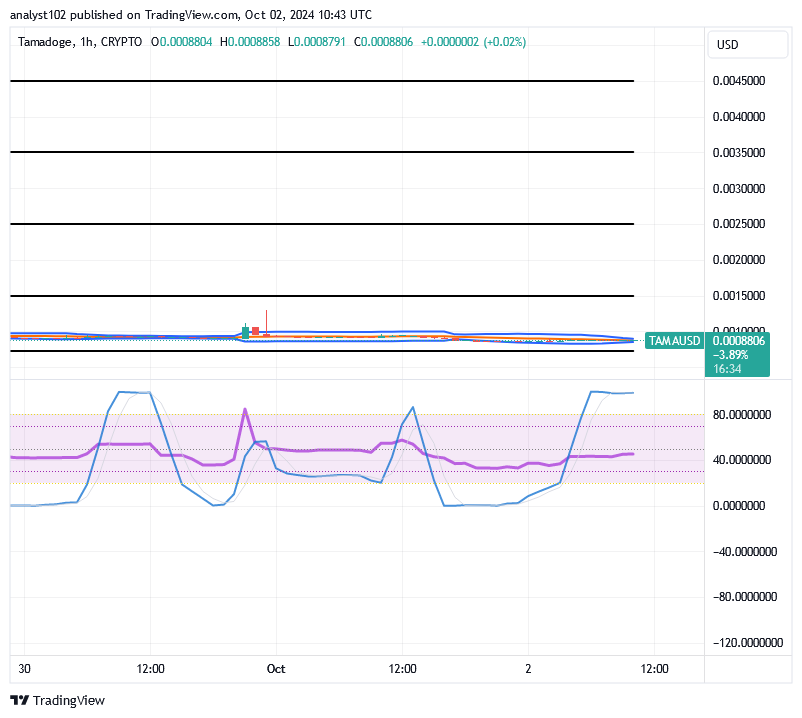Screen dimensions: 802x718
Task: Click the green candle near the price spike
Action: coord(245,331)
